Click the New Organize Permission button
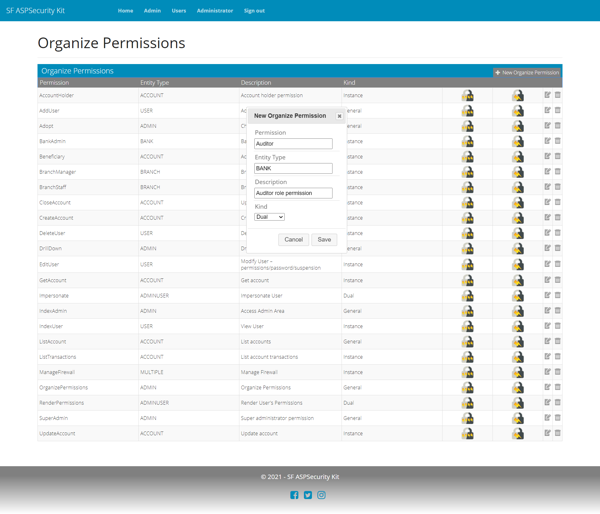This screenshot has width=600, height=514. 527,73
